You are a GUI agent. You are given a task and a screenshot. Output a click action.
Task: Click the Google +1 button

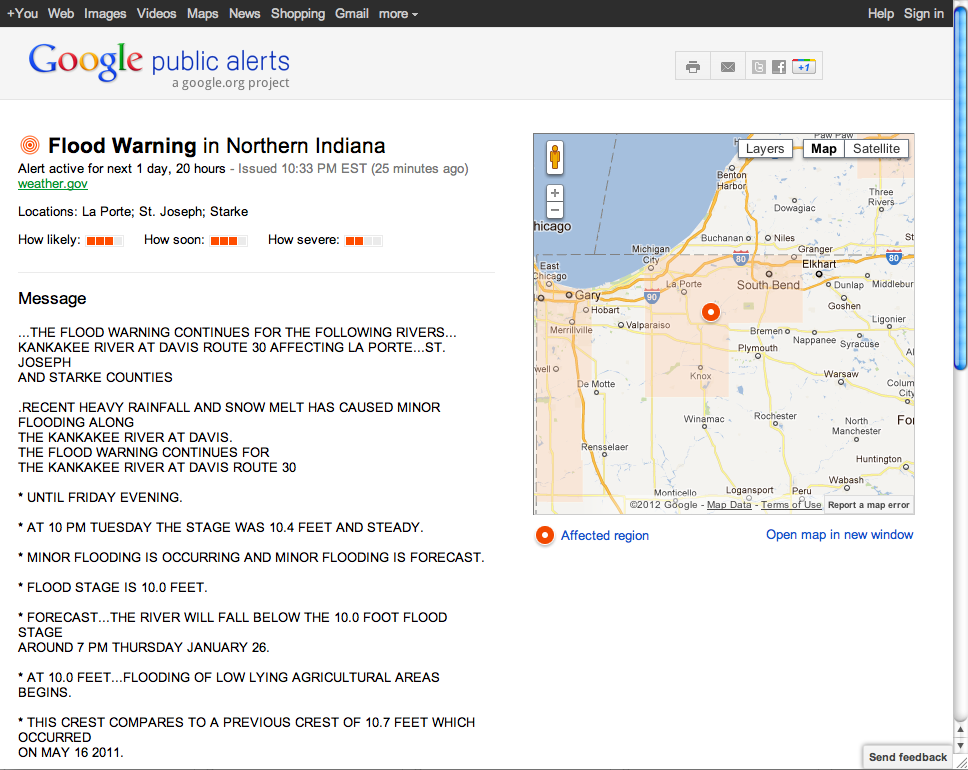804,67
